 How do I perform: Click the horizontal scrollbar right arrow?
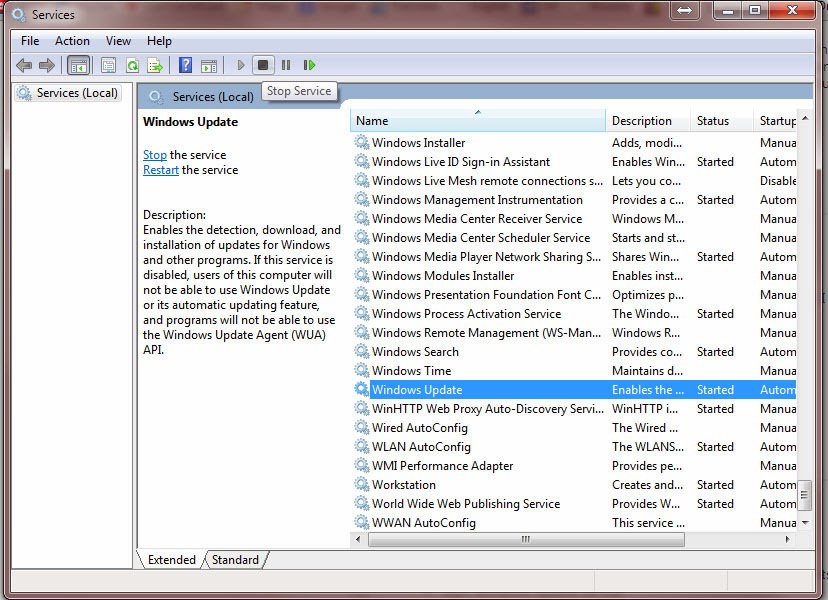787,539
